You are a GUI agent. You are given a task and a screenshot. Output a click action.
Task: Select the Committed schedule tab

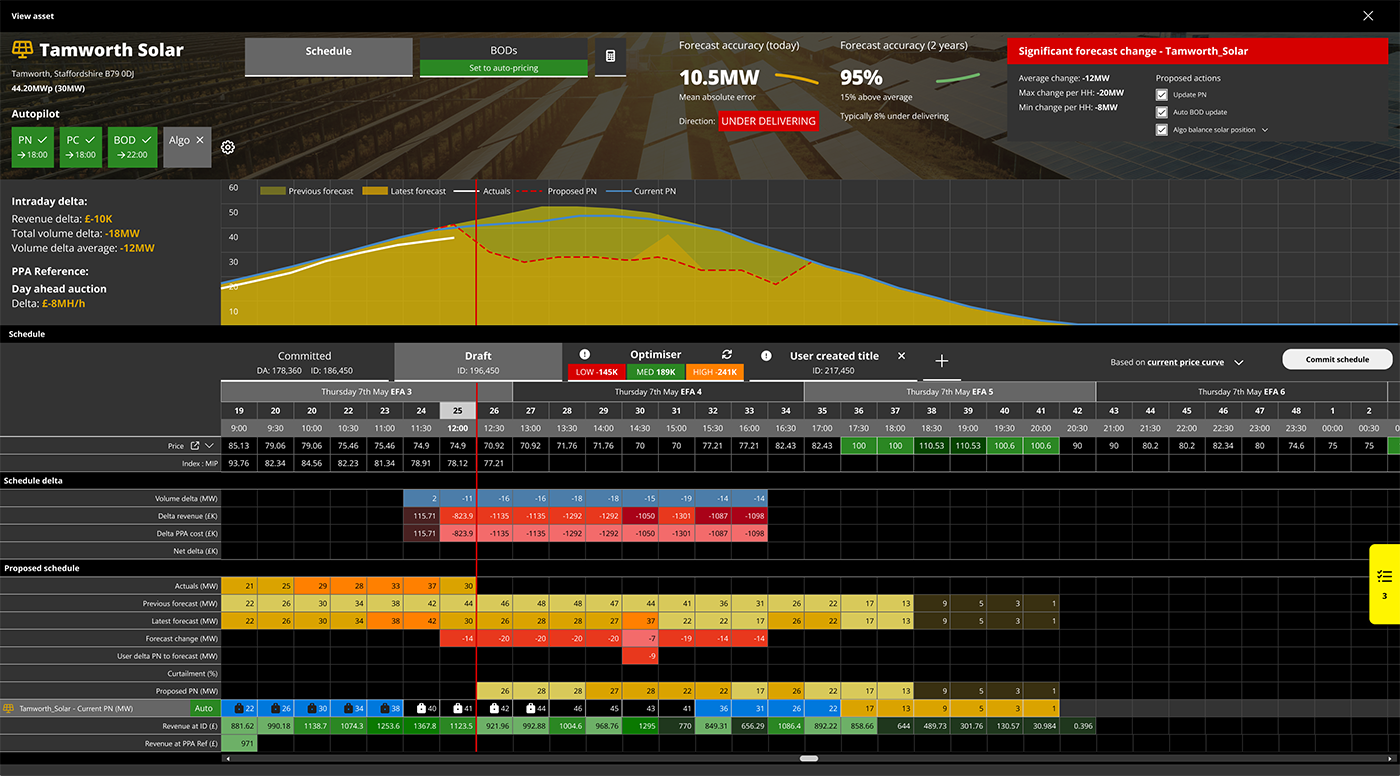[x=304, y=362]
